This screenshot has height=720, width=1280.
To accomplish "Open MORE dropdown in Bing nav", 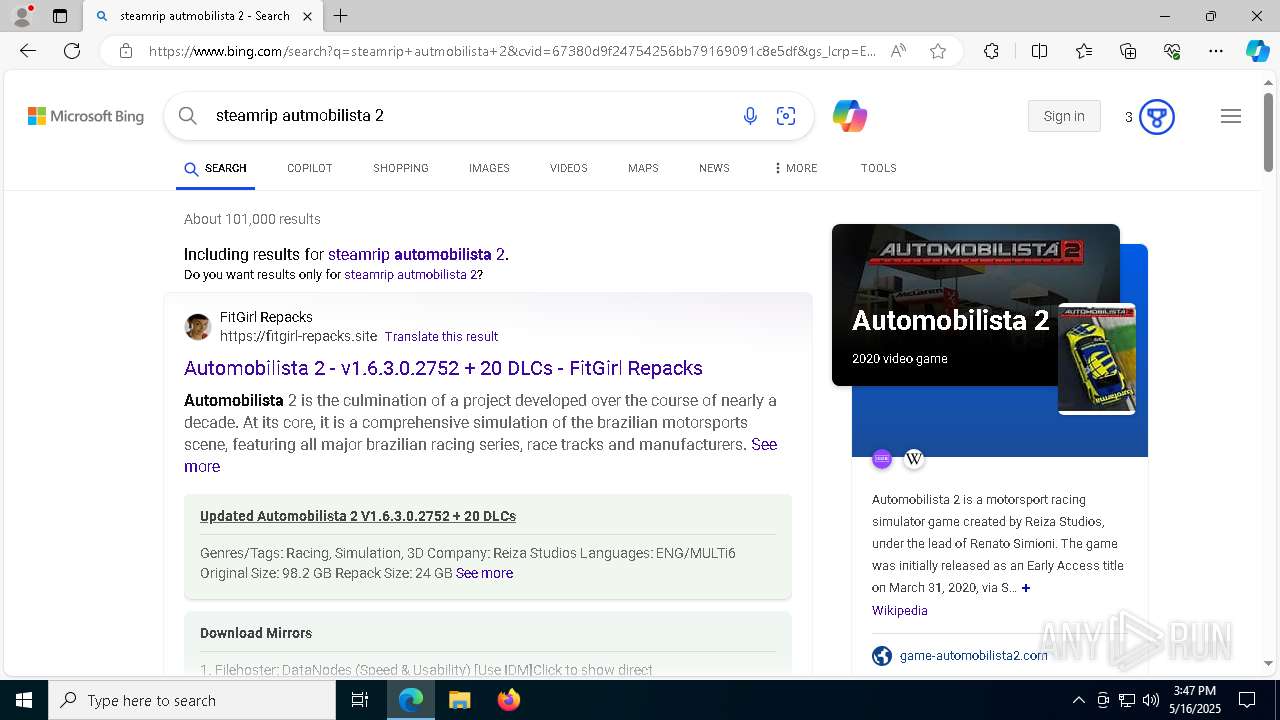I will (795, 168).
